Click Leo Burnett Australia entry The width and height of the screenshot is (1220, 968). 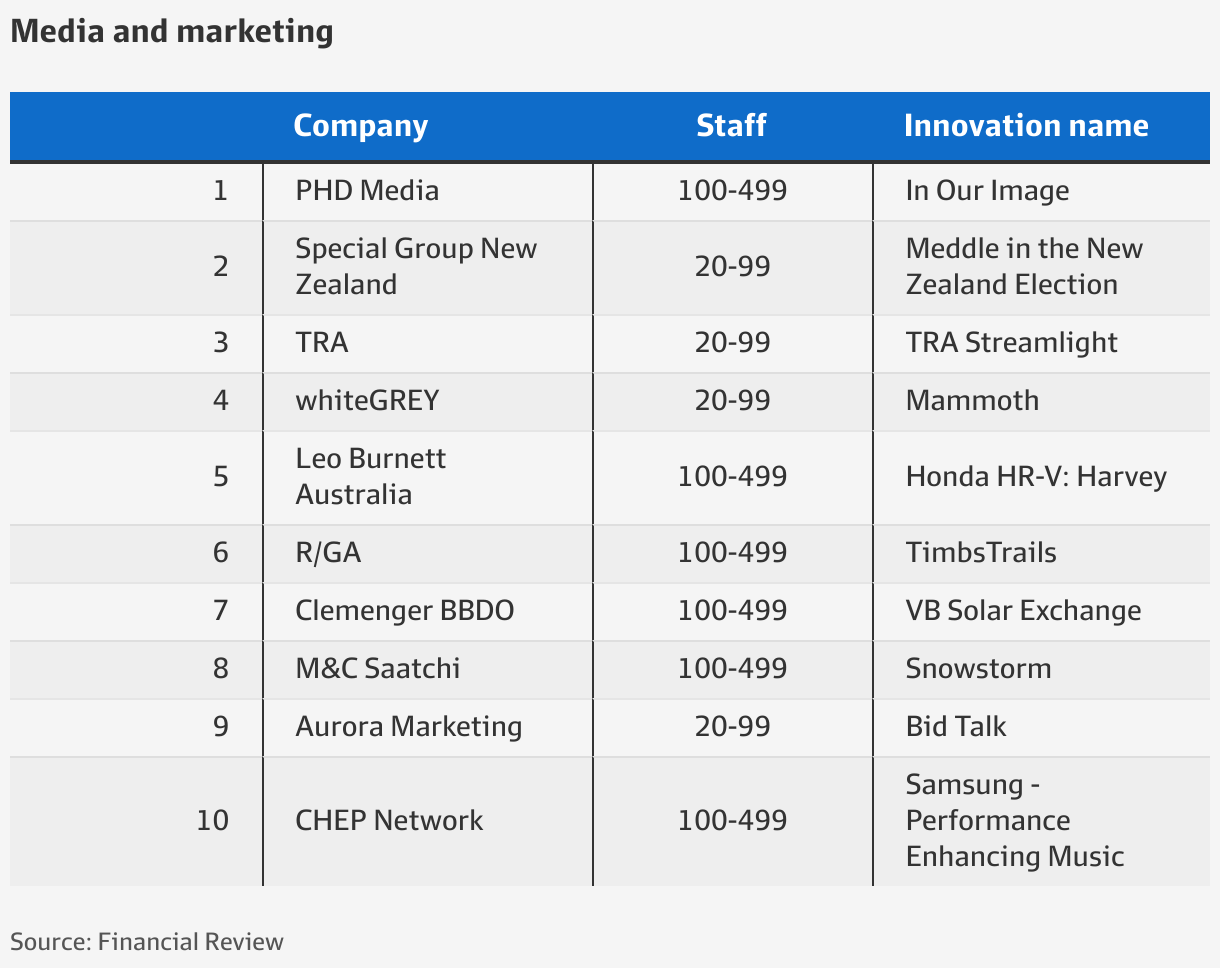(371, 477)
